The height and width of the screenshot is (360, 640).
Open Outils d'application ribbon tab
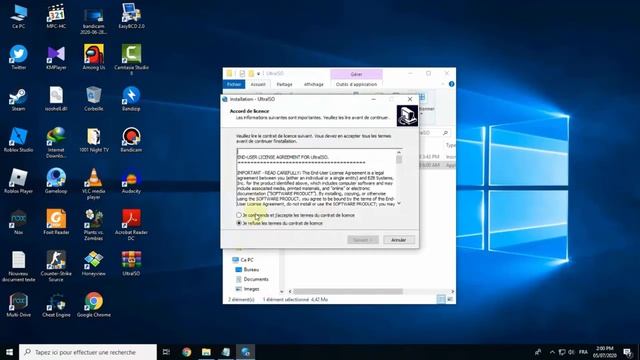point(356,84)
